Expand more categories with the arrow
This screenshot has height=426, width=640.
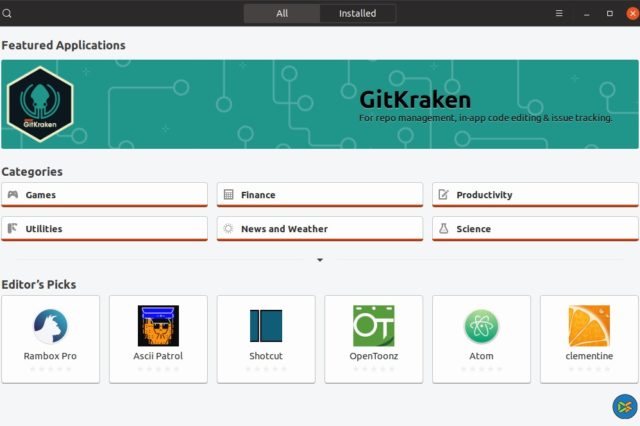click(320, 260)
